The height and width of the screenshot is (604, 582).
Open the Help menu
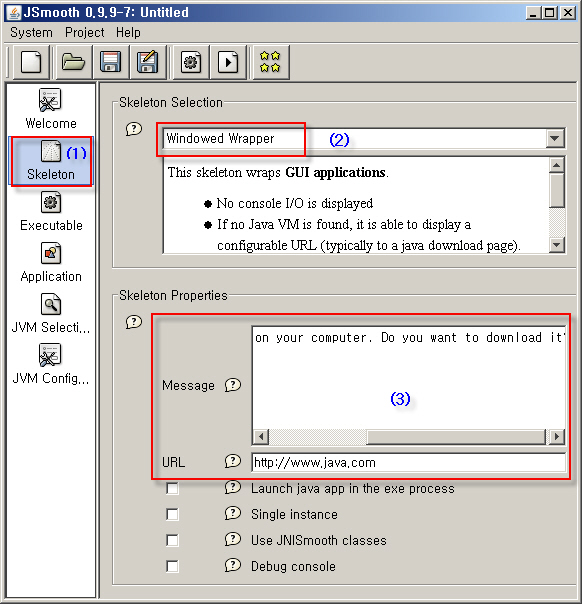[x=128, y=32]
